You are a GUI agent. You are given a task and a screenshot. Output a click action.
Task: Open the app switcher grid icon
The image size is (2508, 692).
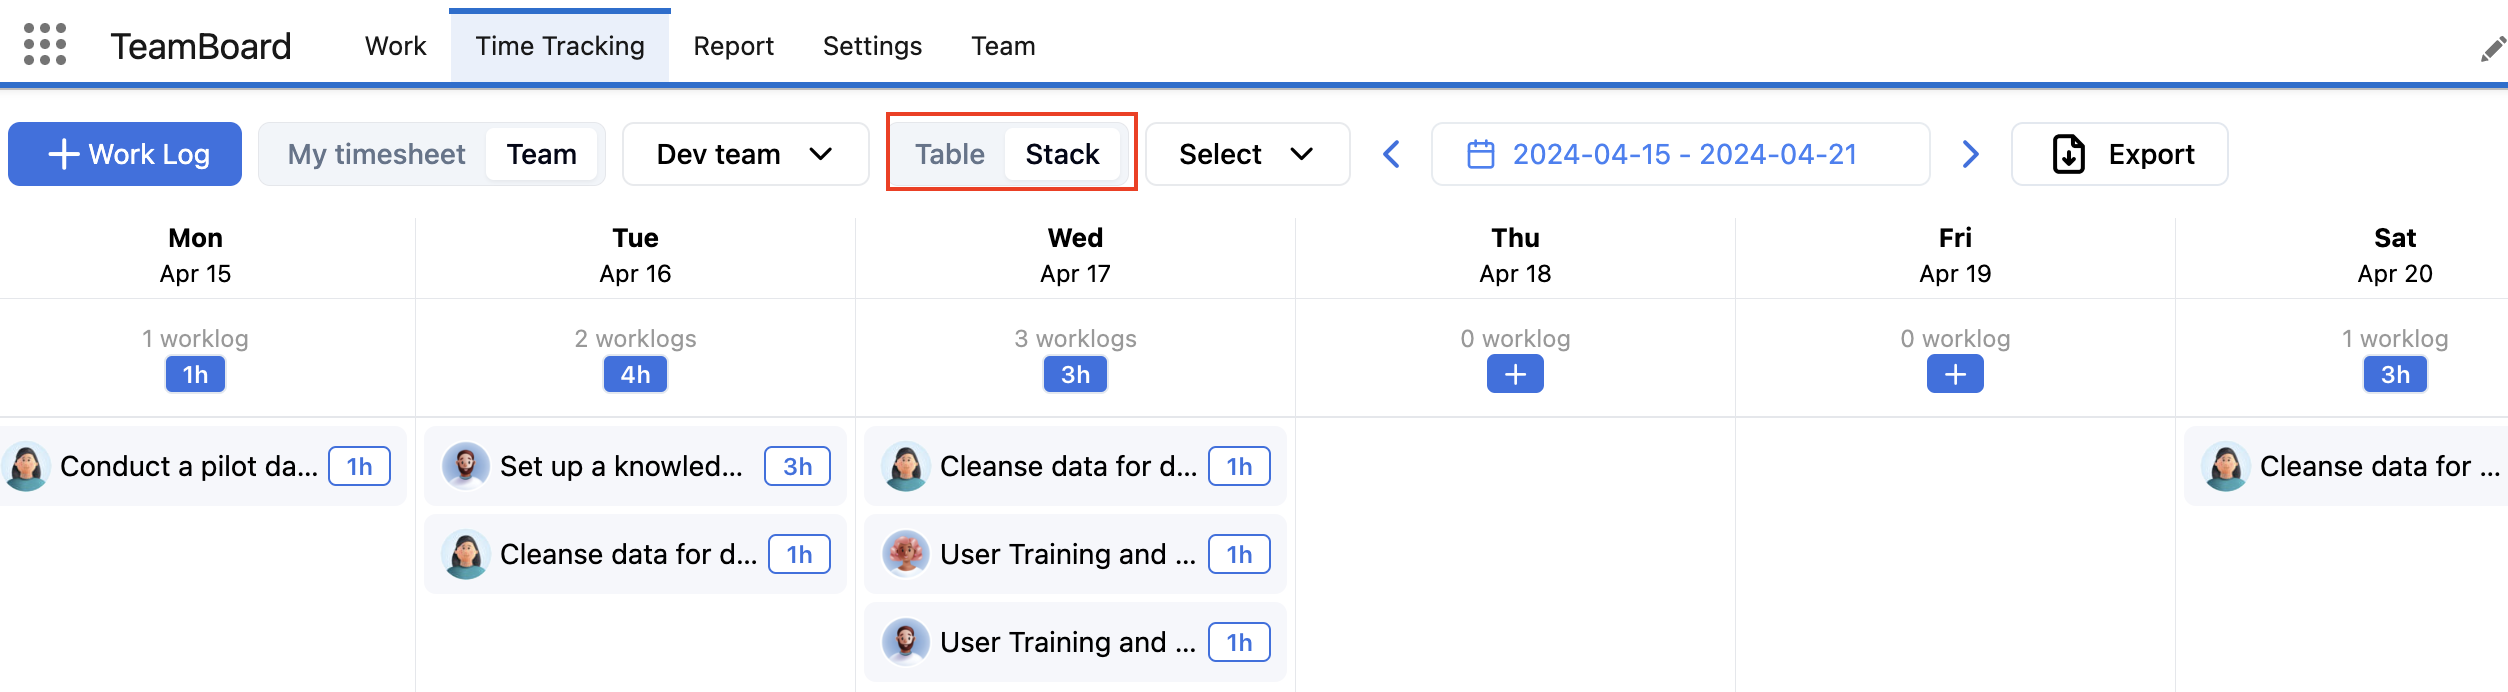pyautogui.click(x=45, y=45)
